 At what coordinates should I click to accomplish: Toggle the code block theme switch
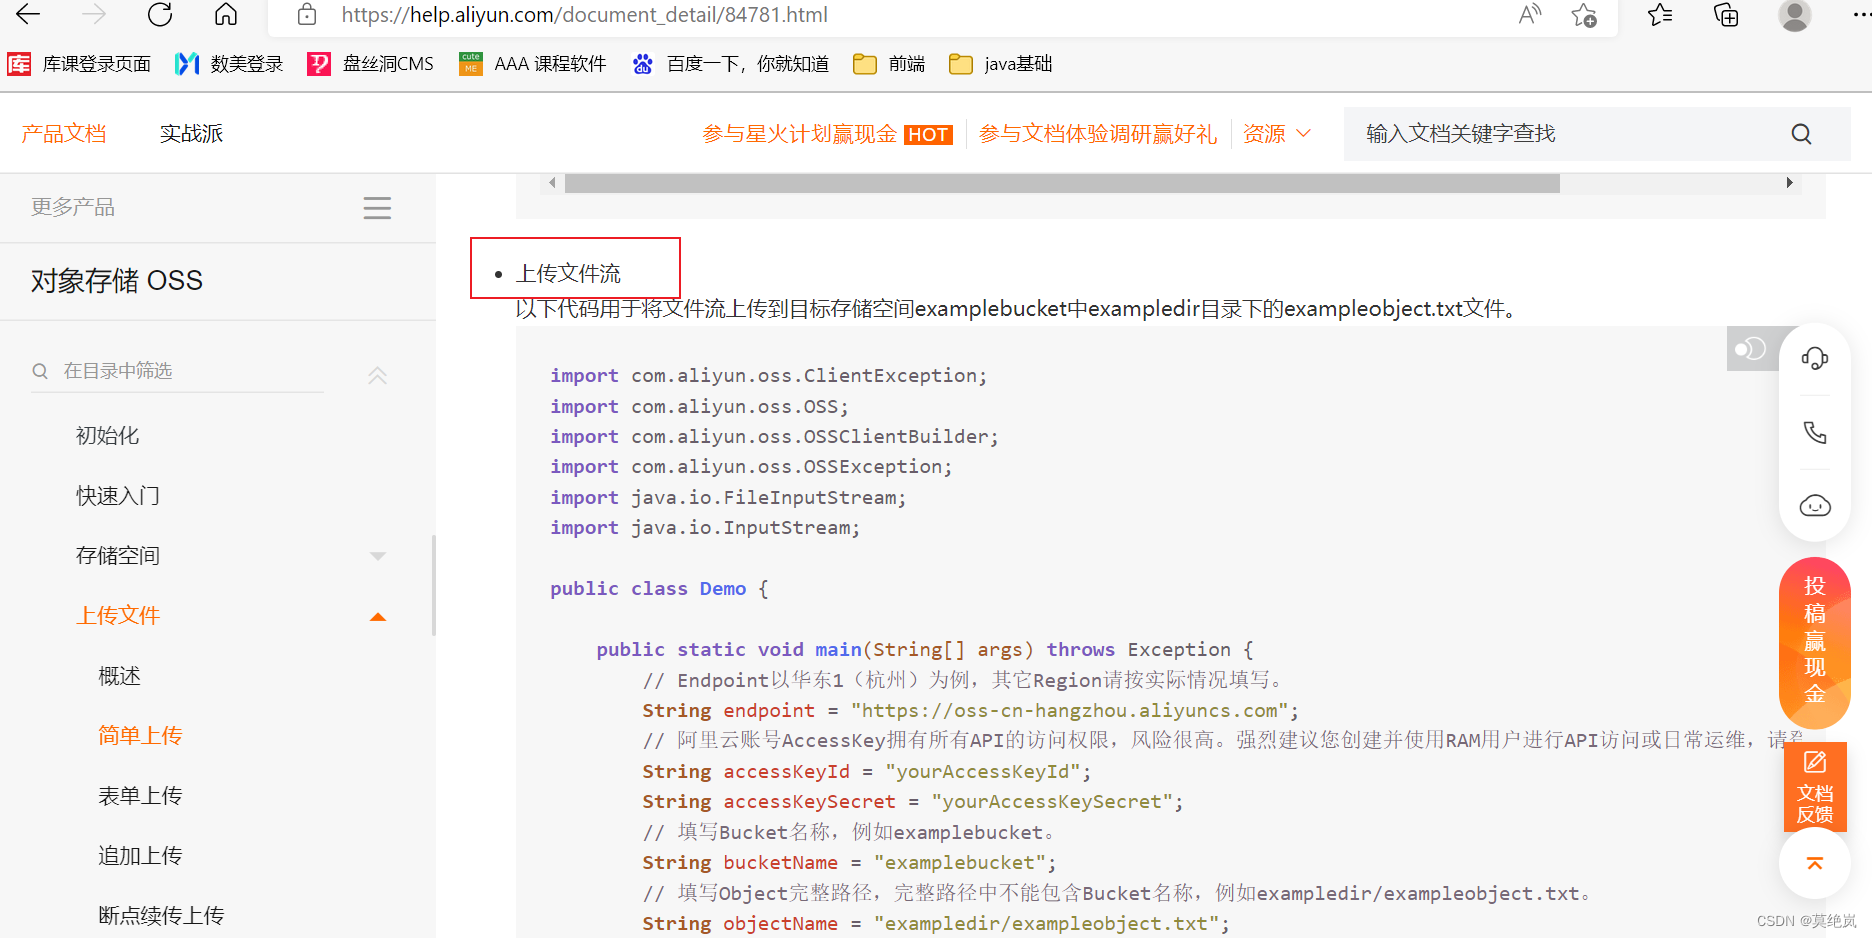click(1751, 349)
